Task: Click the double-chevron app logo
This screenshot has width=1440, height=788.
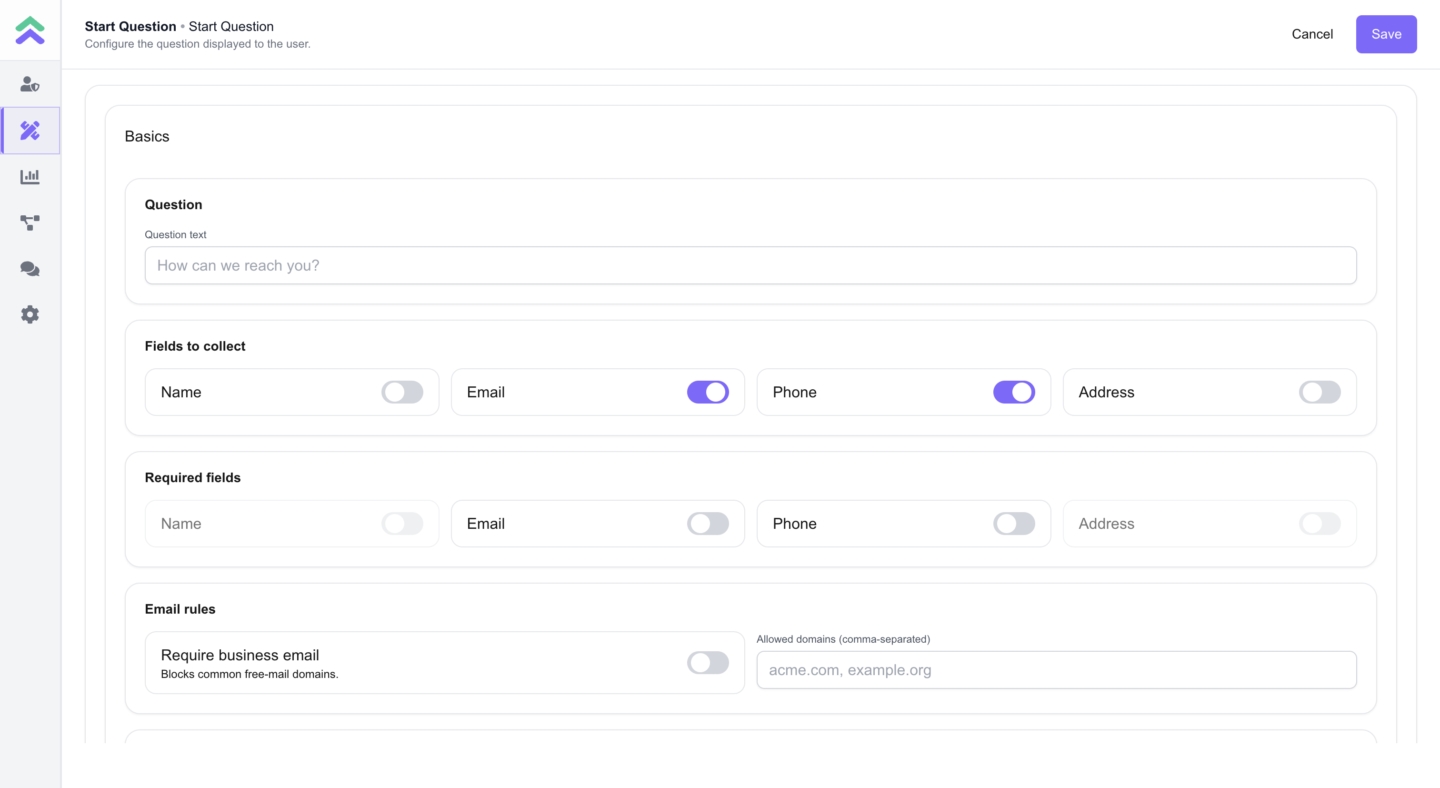Action: 30,31
